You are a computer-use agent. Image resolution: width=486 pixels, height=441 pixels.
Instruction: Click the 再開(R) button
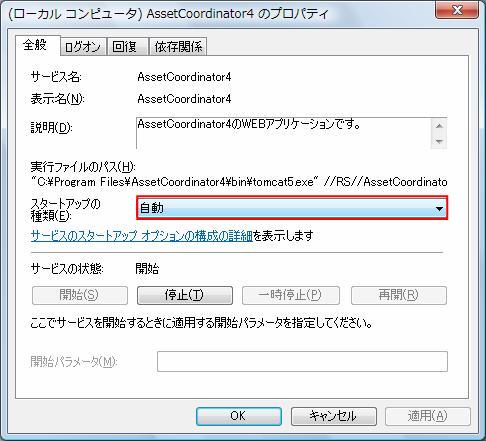(x=399, y=295)
